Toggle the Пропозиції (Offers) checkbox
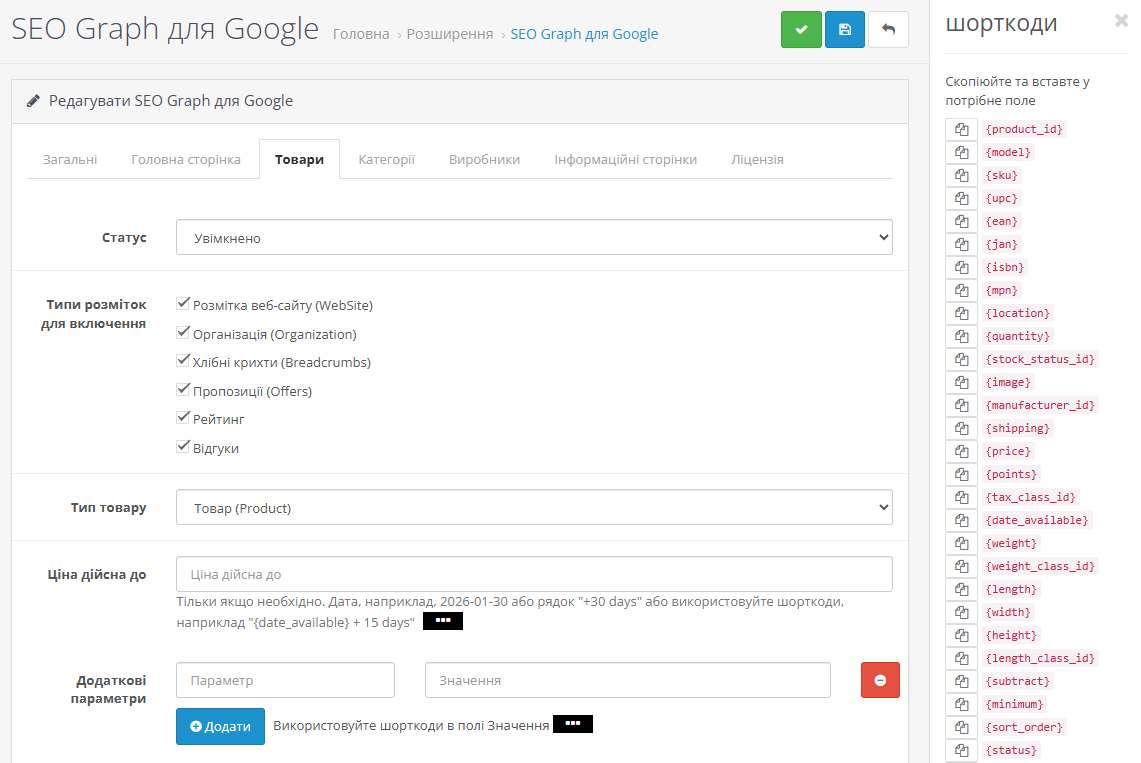The height and width of the screenshot is (763, 1141). (x=183, y=390)
